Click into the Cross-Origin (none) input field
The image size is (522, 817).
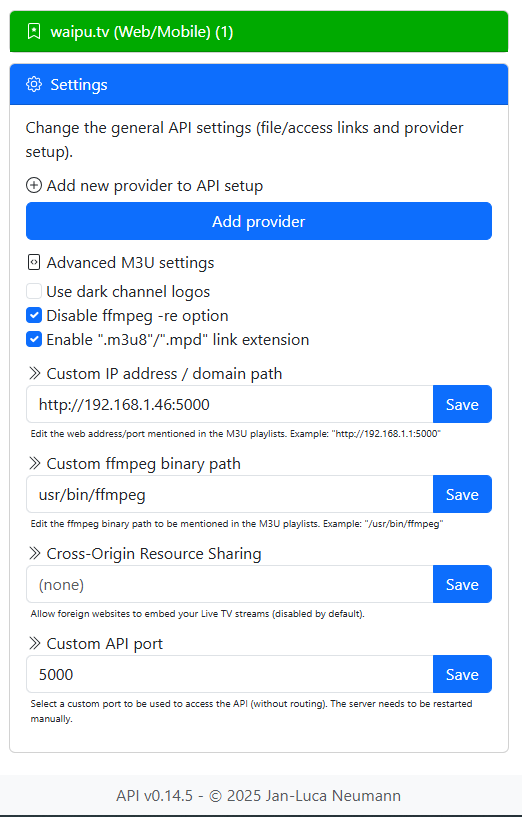230,584
